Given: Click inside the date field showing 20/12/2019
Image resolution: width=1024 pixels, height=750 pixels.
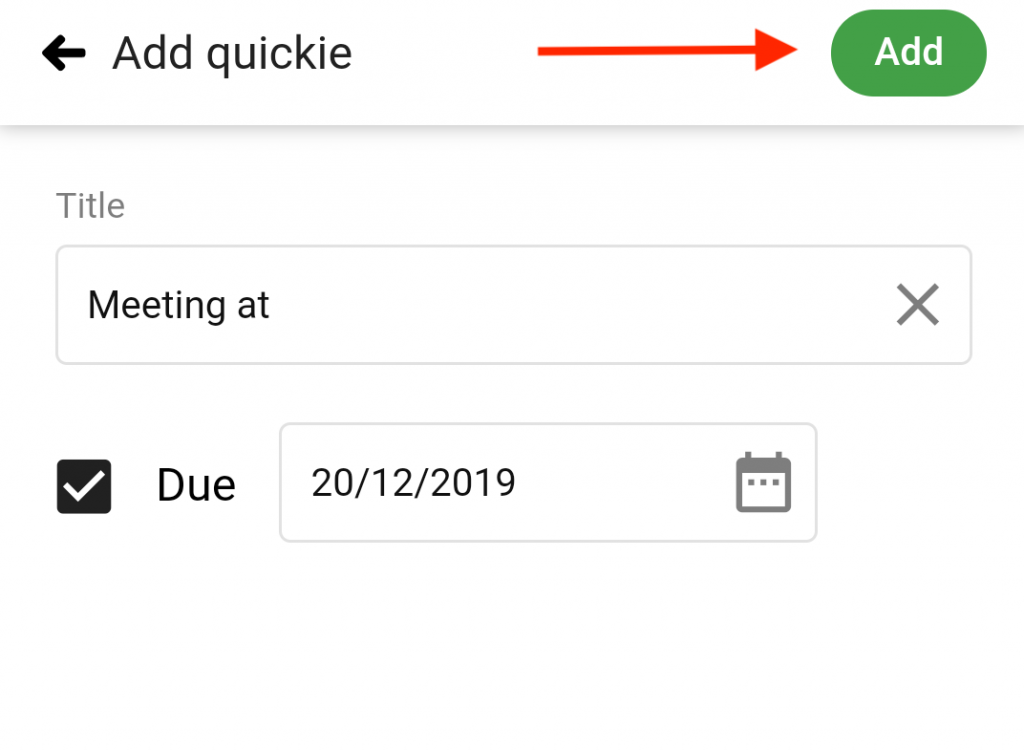Looking at the screenshot, I should point(450,483).
